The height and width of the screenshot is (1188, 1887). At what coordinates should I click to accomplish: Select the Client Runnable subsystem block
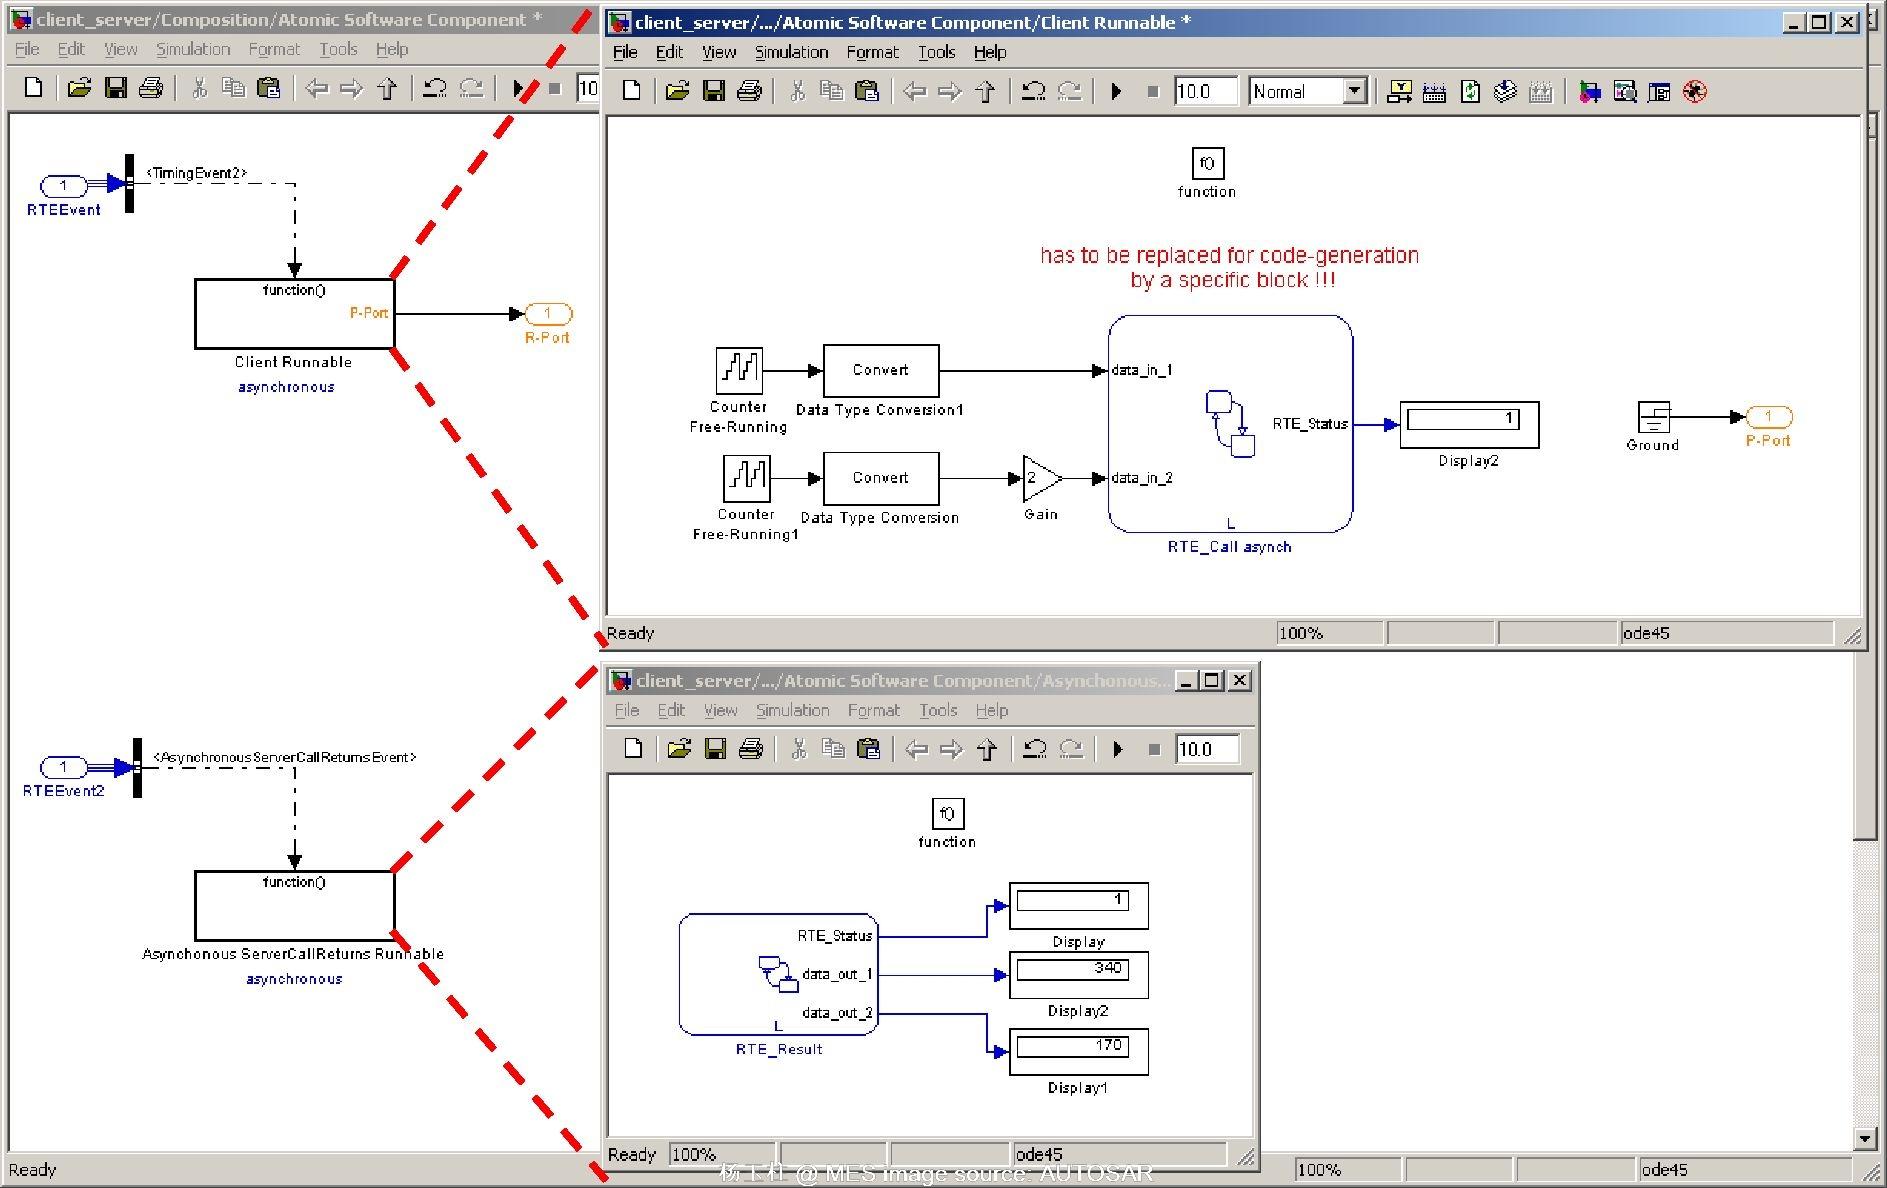point(294,314)
